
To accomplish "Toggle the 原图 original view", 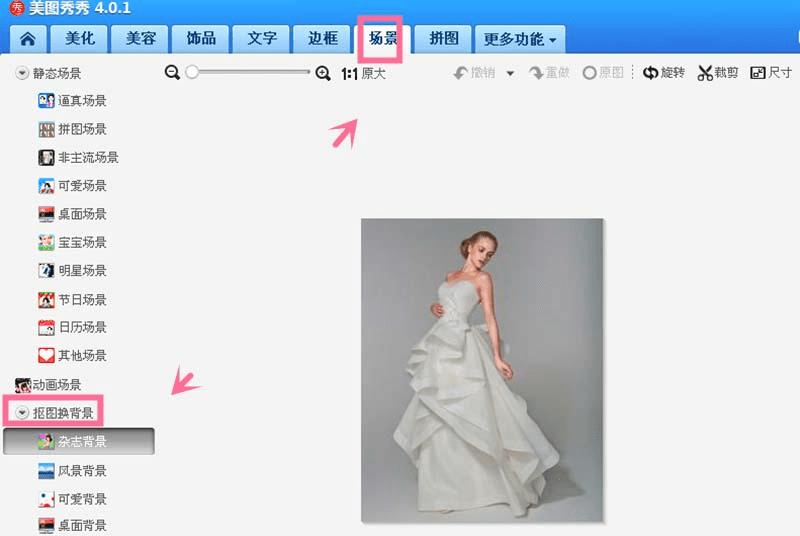I will click(603, 73).
